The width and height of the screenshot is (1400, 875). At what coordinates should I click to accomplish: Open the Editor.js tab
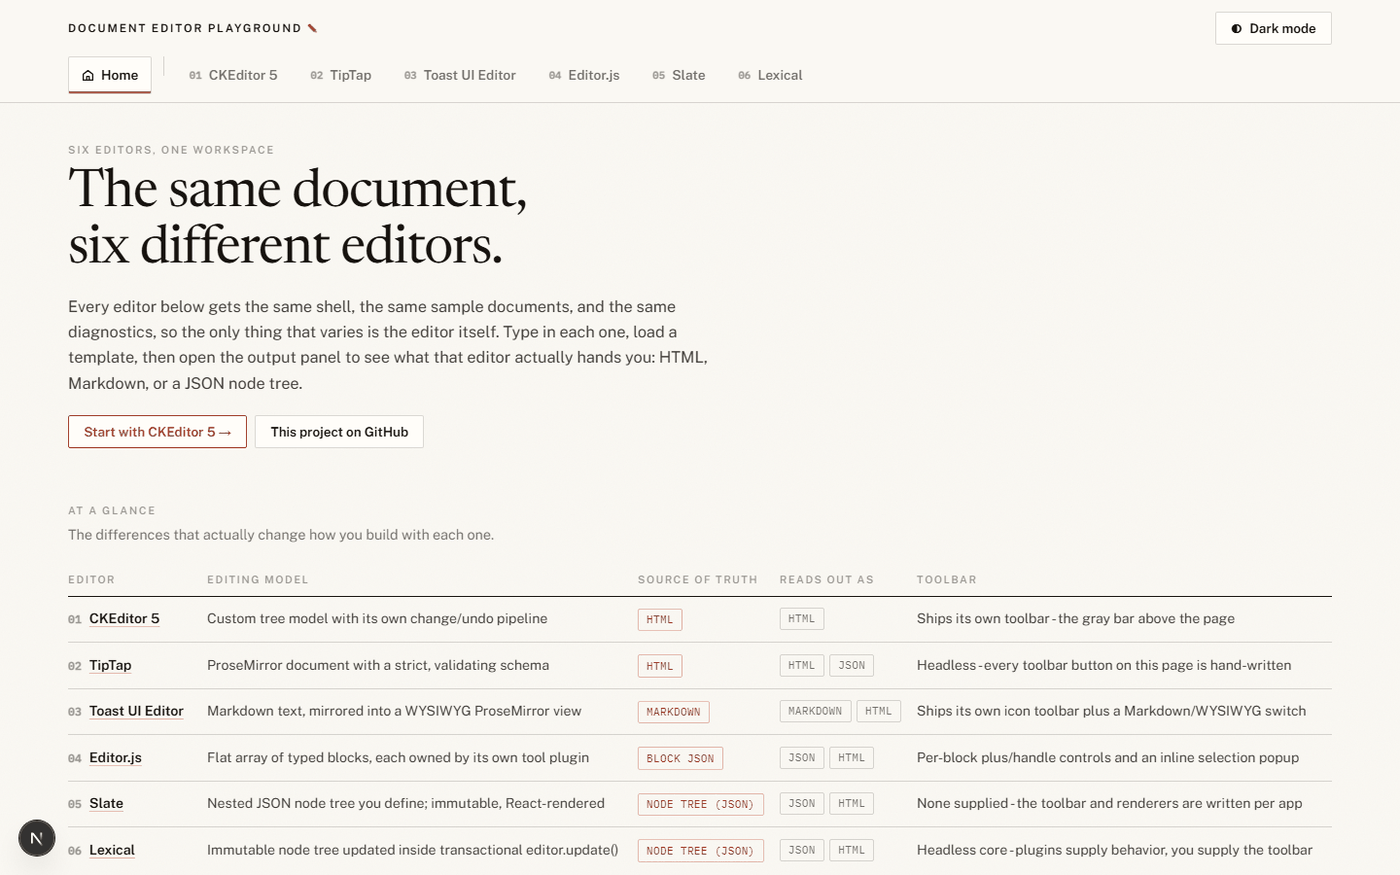(584, 75)
